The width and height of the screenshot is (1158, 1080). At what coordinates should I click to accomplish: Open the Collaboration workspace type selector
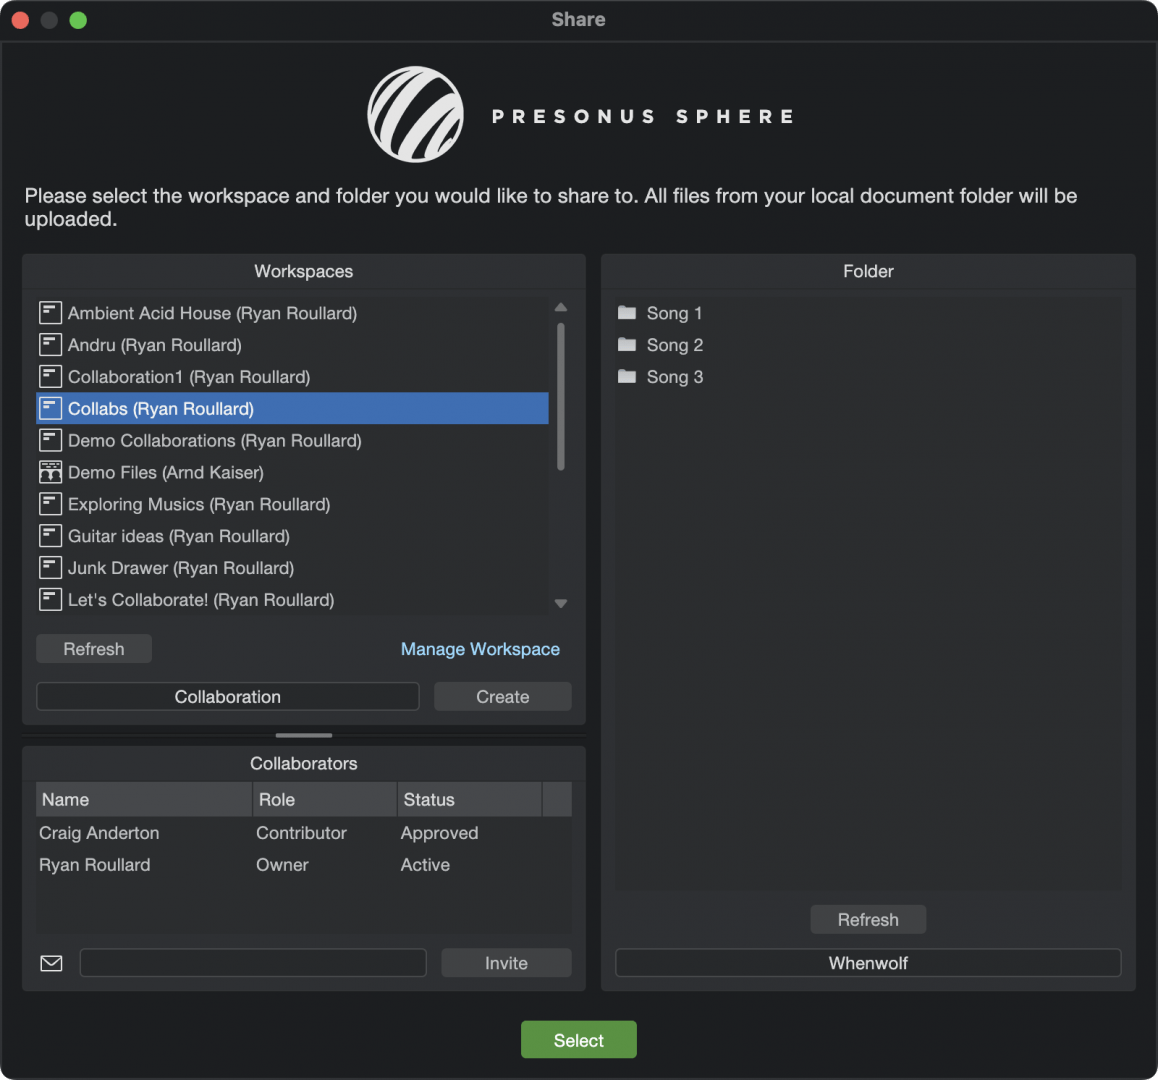[x=227, y=696]
